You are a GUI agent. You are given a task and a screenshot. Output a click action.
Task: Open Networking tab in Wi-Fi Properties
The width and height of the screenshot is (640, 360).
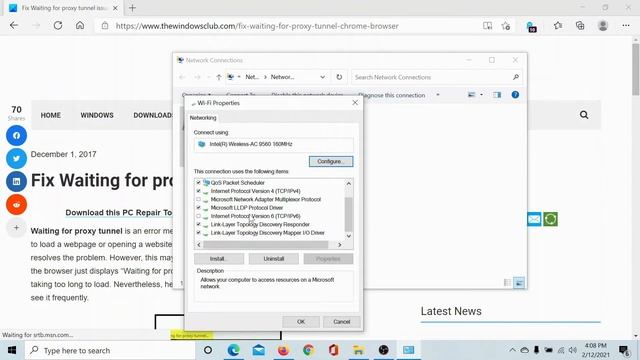[203, 118]
